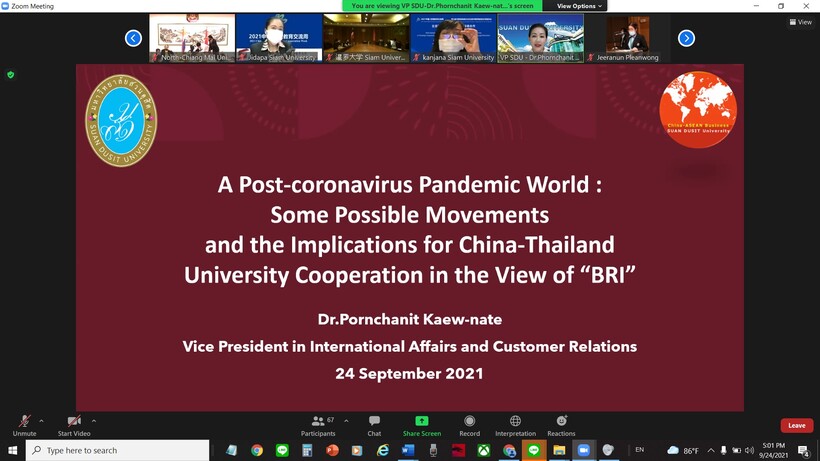Leave the meeting with red Leave button
The height and width of the screenshot is (461, 820).
point(796,425)
